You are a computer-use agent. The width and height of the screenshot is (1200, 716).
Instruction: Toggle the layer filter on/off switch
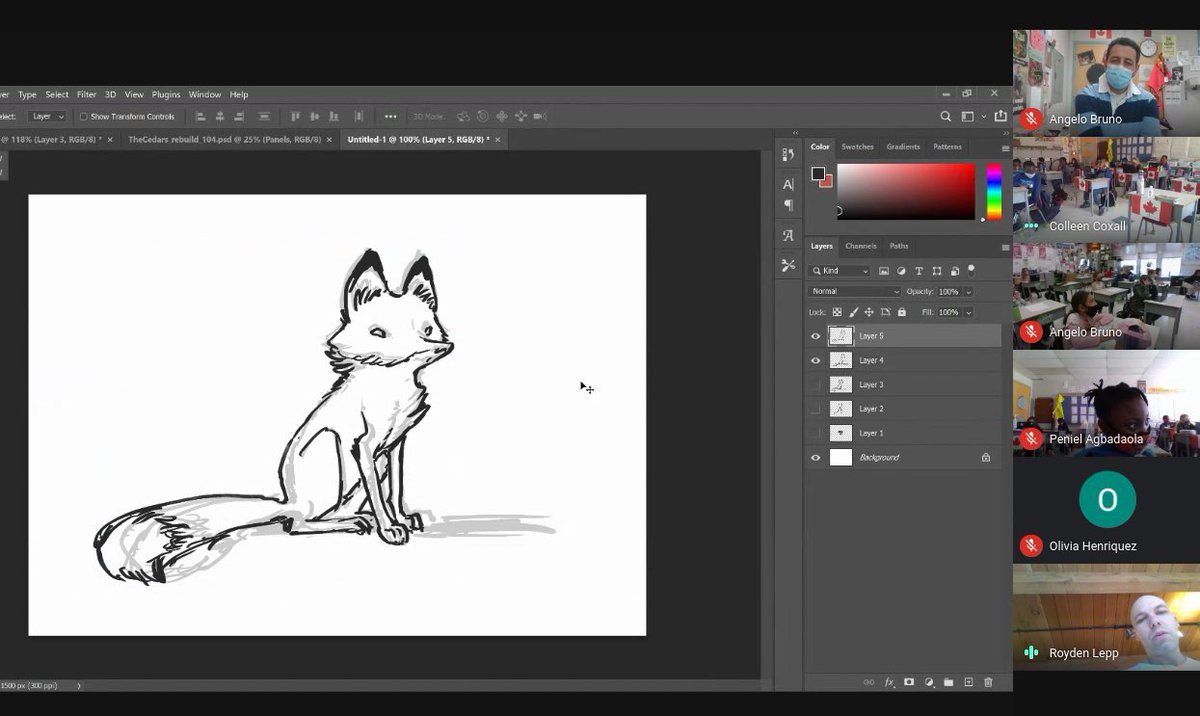point(971,269)
